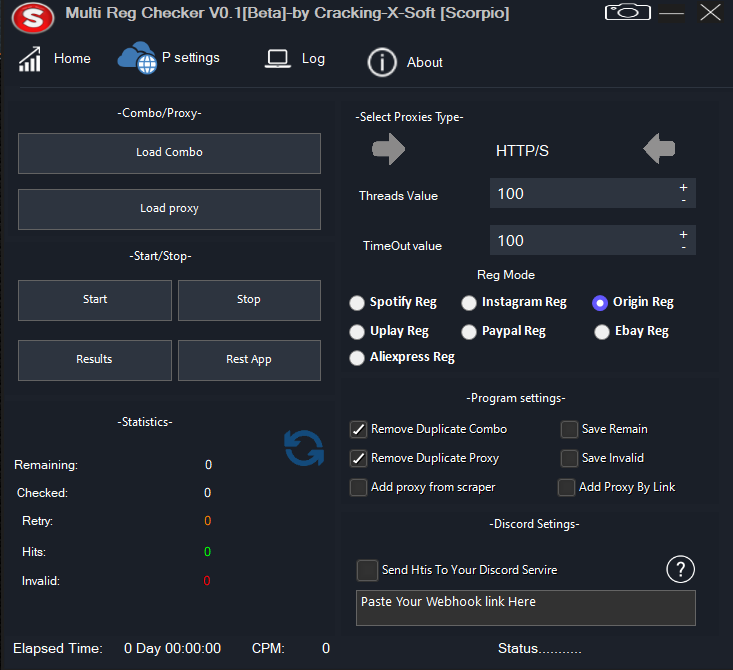Open the Results button
Screen dimensions: 733x670
[x=95, y=360]
